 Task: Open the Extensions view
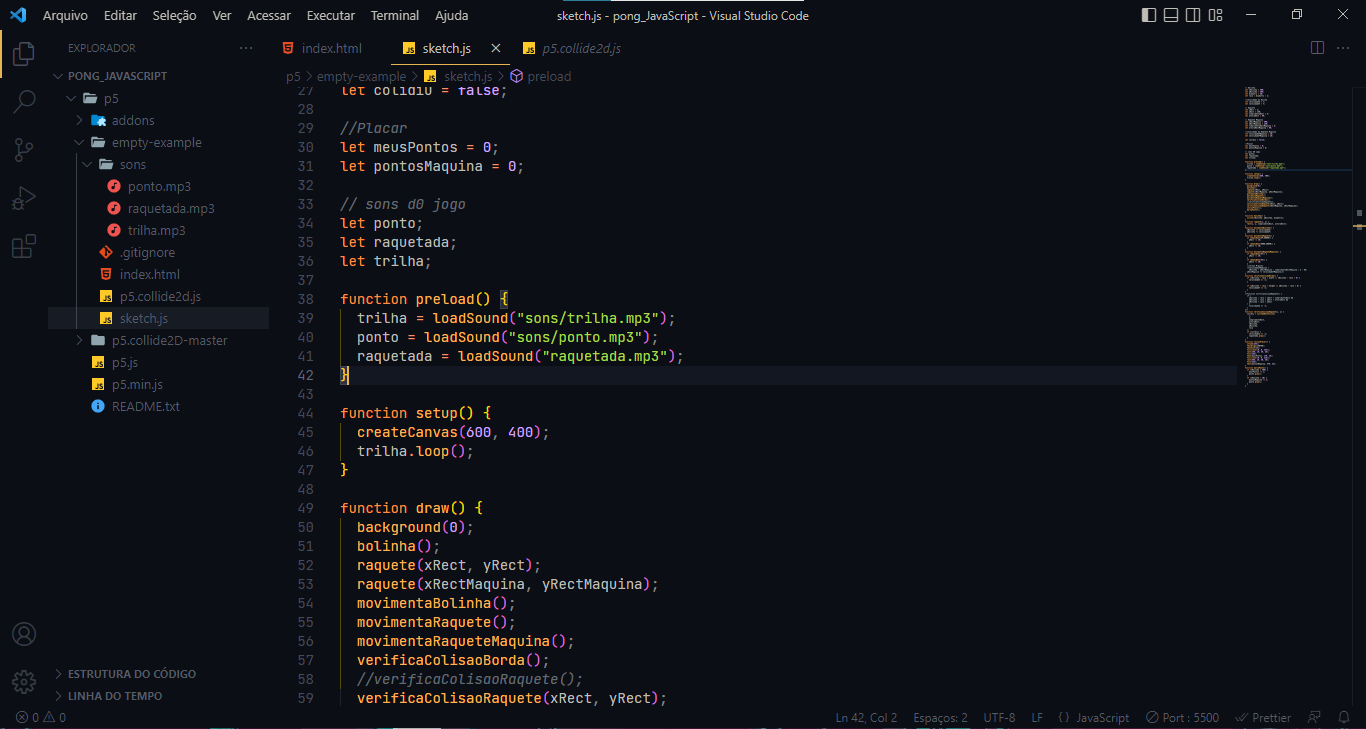coord(24,246)
